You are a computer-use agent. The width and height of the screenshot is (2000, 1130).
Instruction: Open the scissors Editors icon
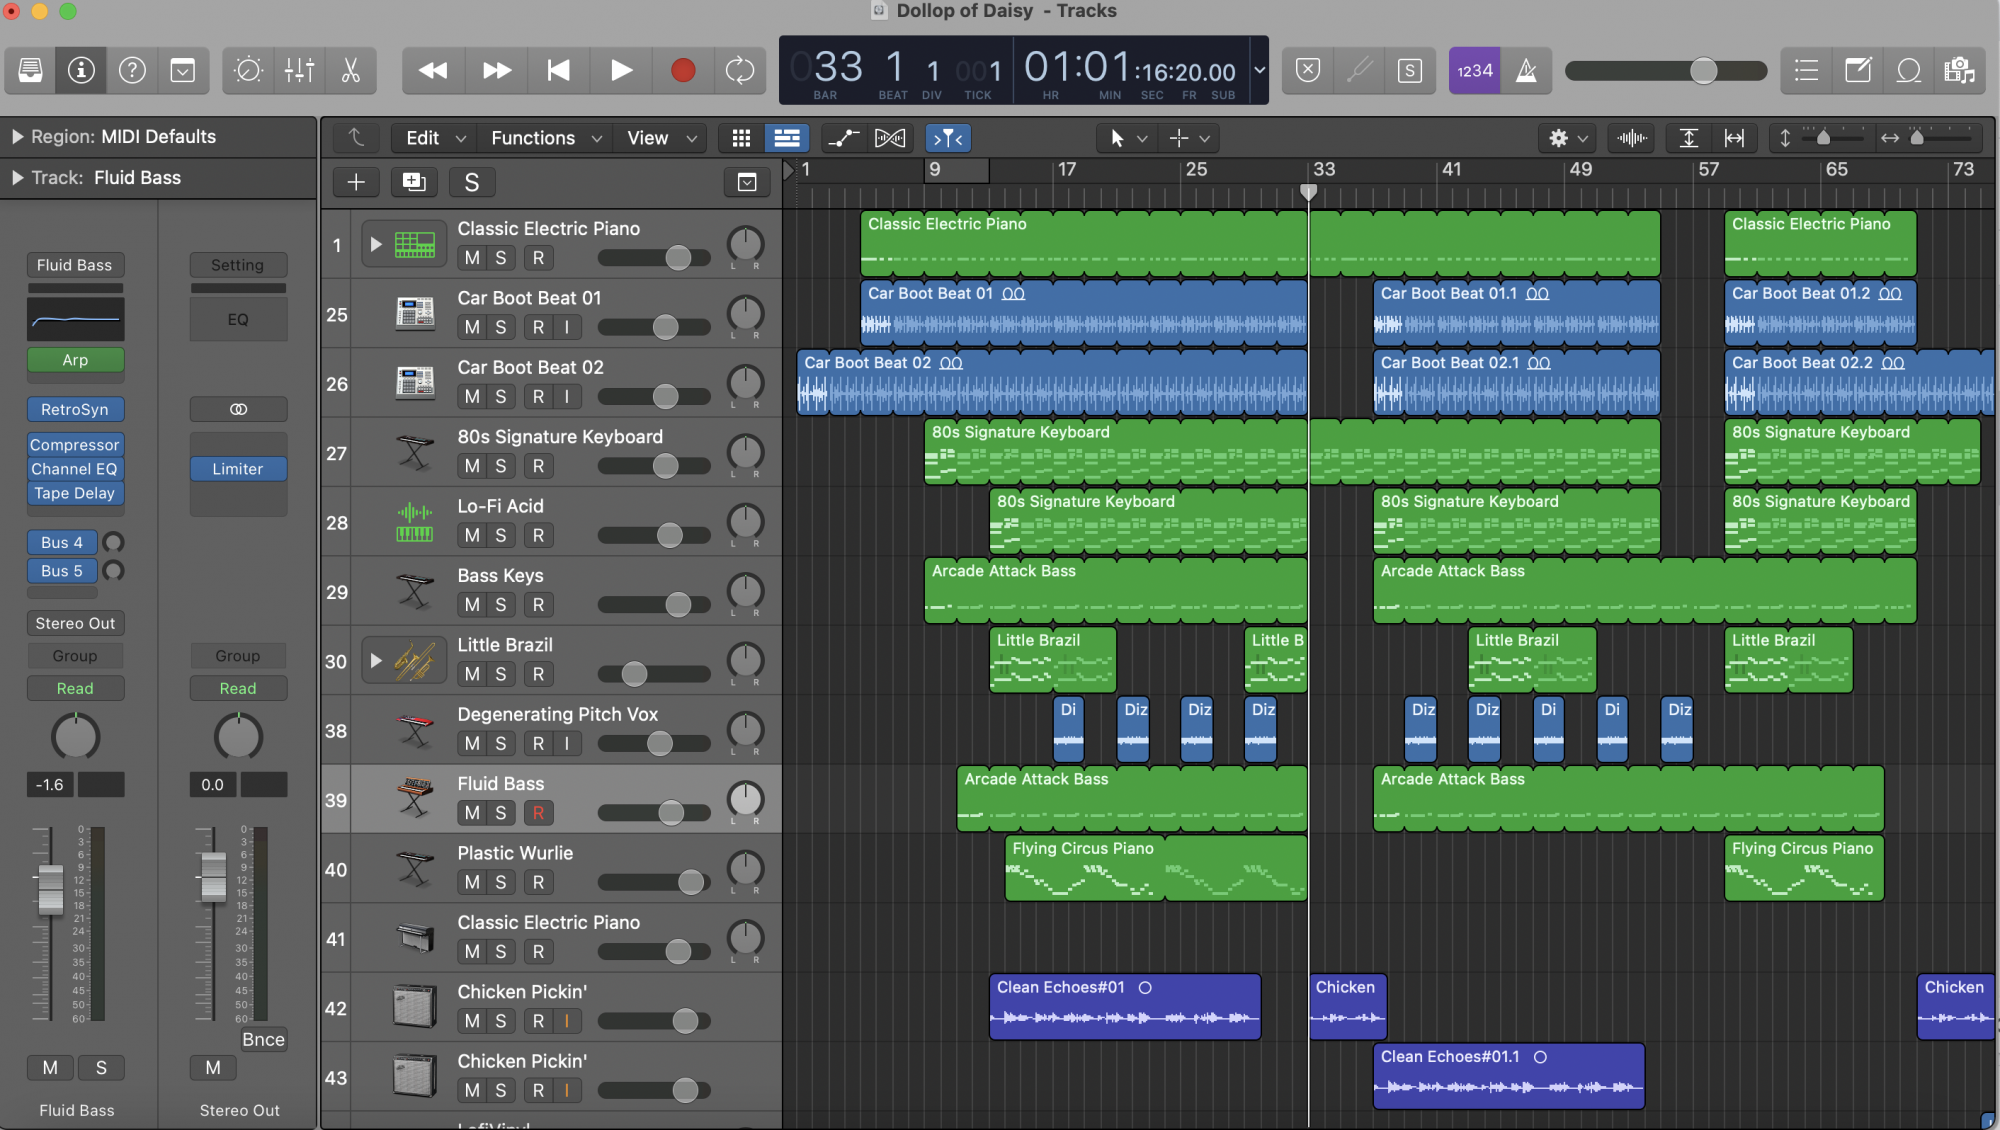point(350,70)
